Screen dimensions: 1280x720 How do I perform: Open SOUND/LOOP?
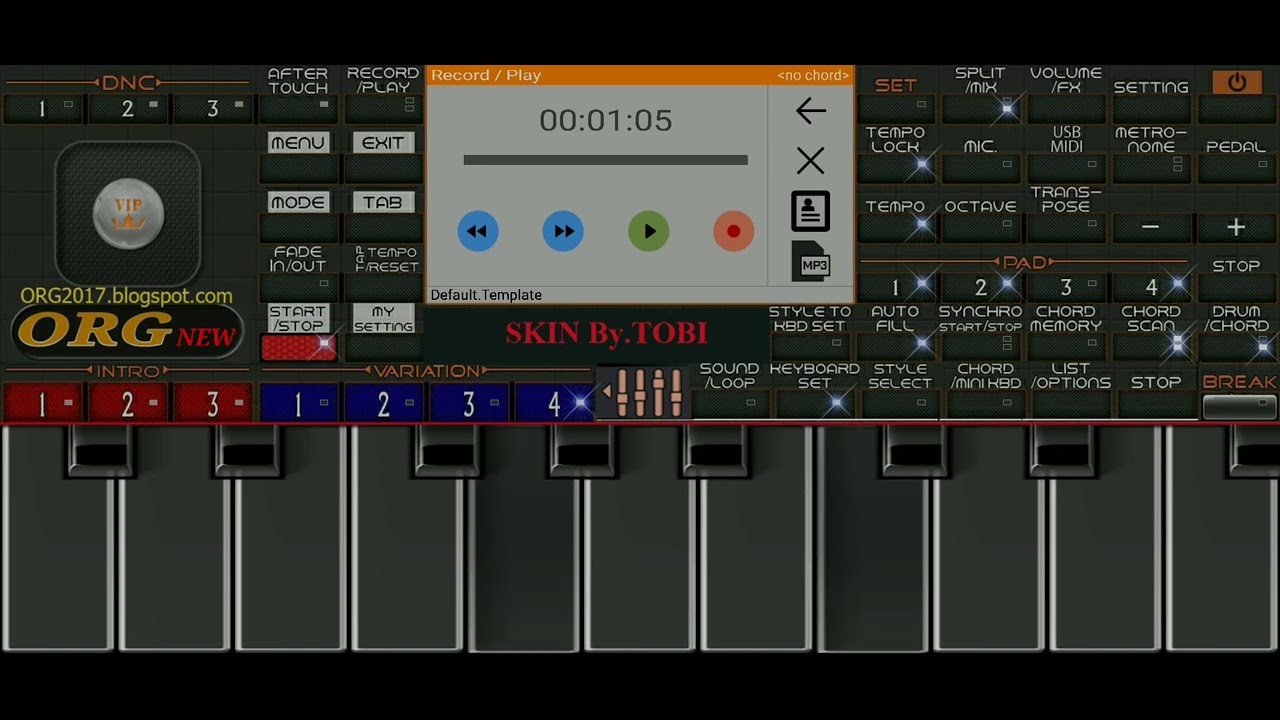click(730, 404)
